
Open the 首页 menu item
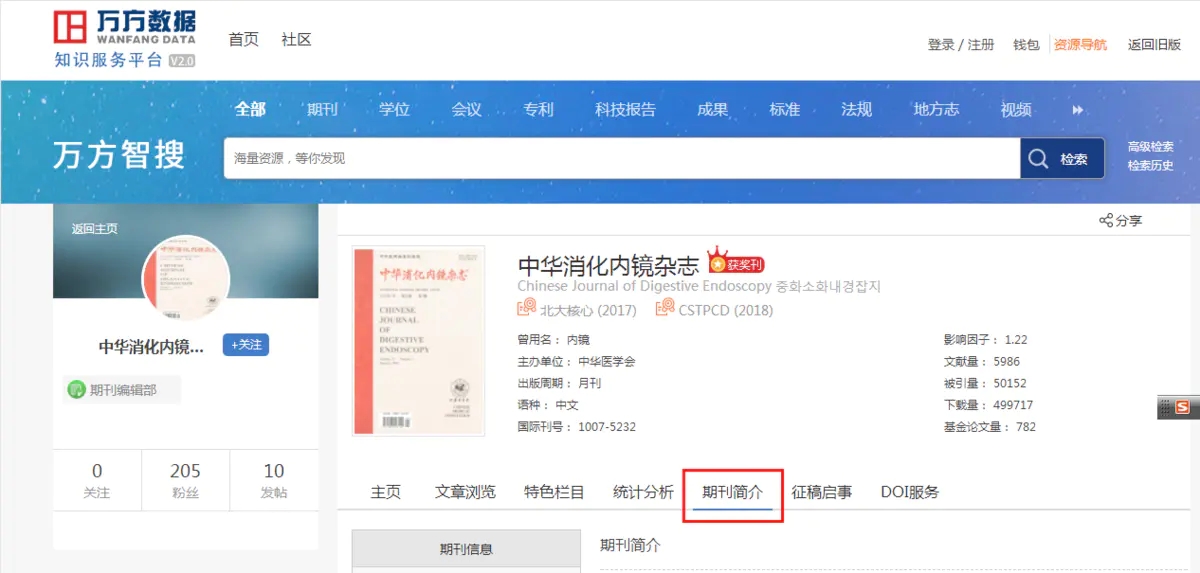[x=243, y=40]
